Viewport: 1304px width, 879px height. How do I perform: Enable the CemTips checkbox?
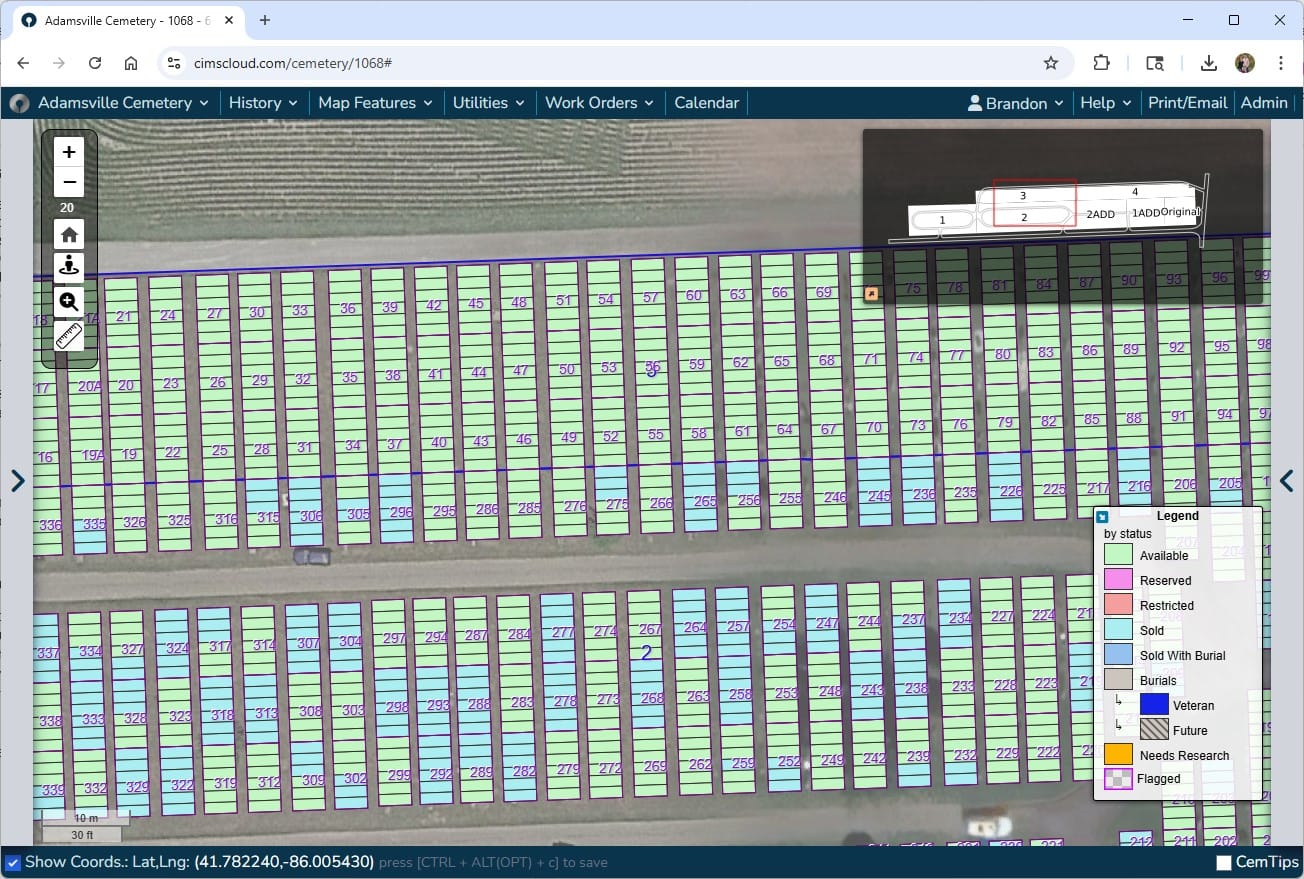tap(1224, 862)
